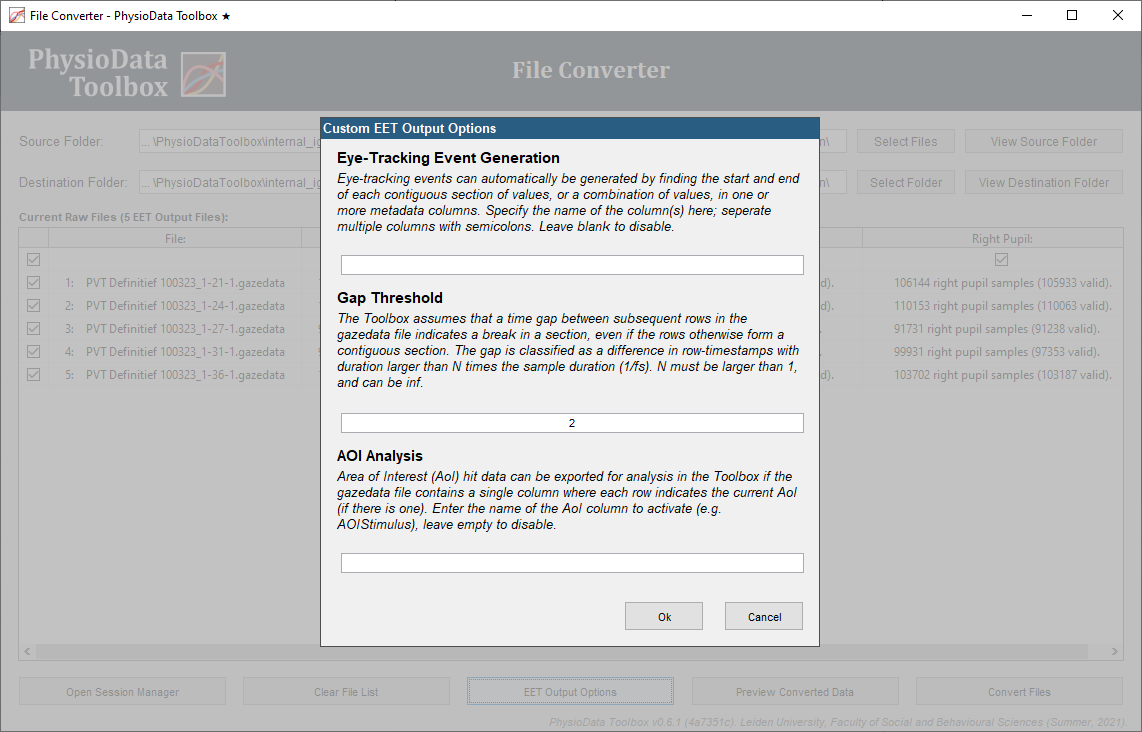Click the EET Output Options button

pos(570,691)
